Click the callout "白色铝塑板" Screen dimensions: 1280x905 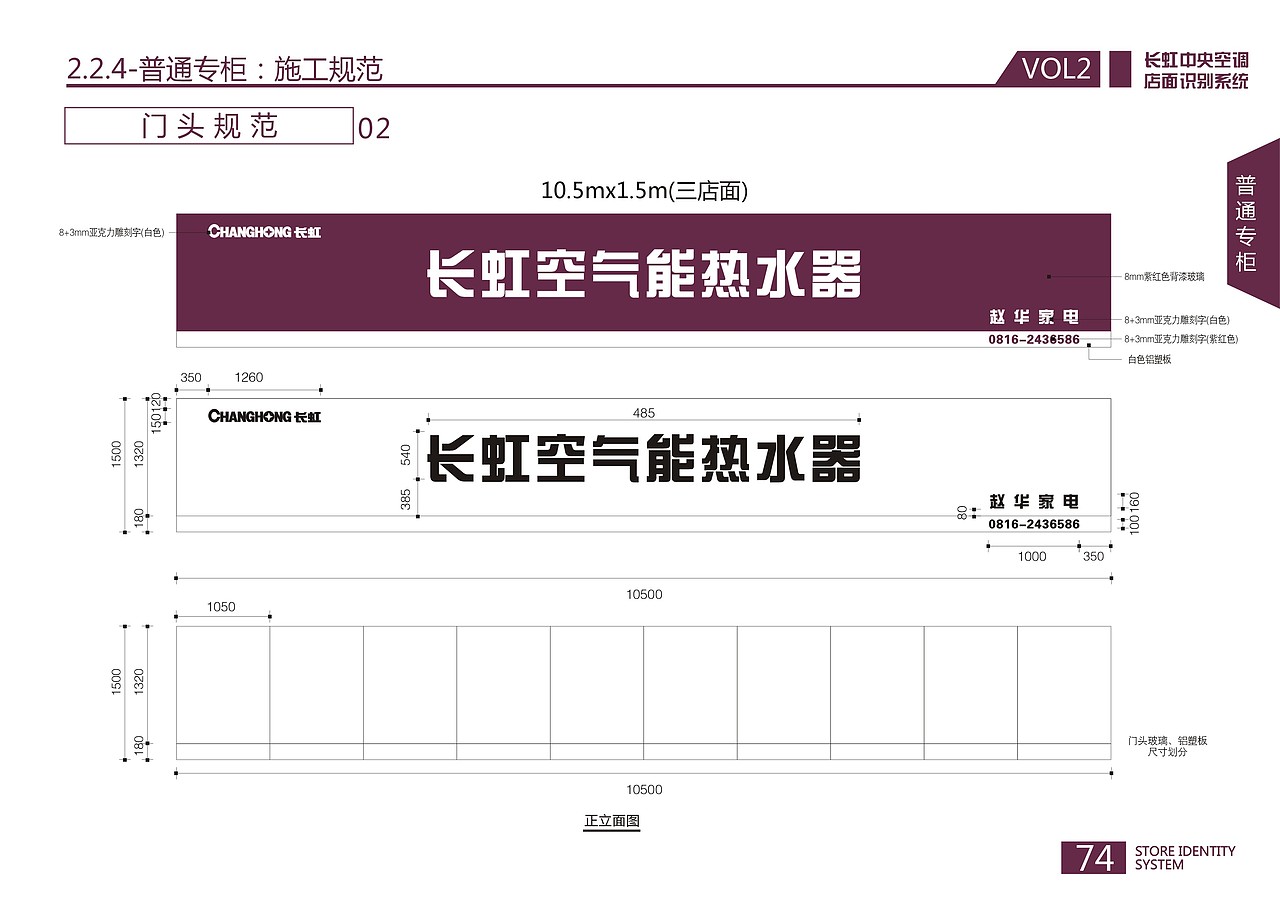pyautogui.click(x=1149, y=359)
